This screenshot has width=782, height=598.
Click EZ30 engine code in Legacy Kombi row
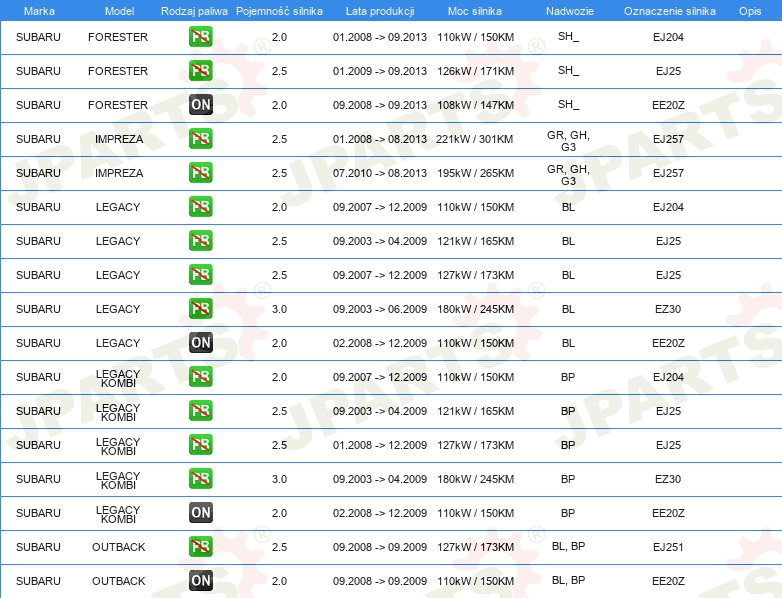(668, 479)
